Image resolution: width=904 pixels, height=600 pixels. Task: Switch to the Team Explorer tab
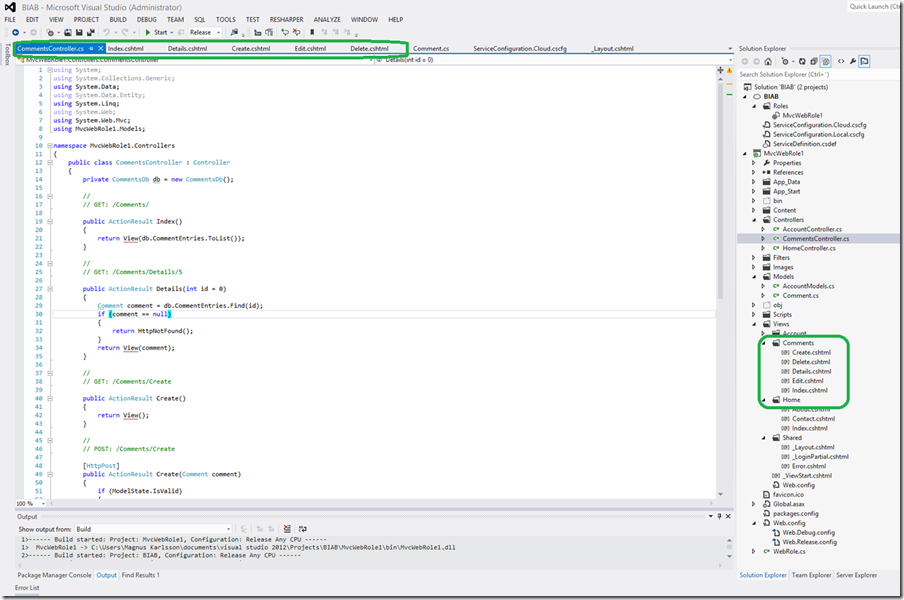pos(811,575)
